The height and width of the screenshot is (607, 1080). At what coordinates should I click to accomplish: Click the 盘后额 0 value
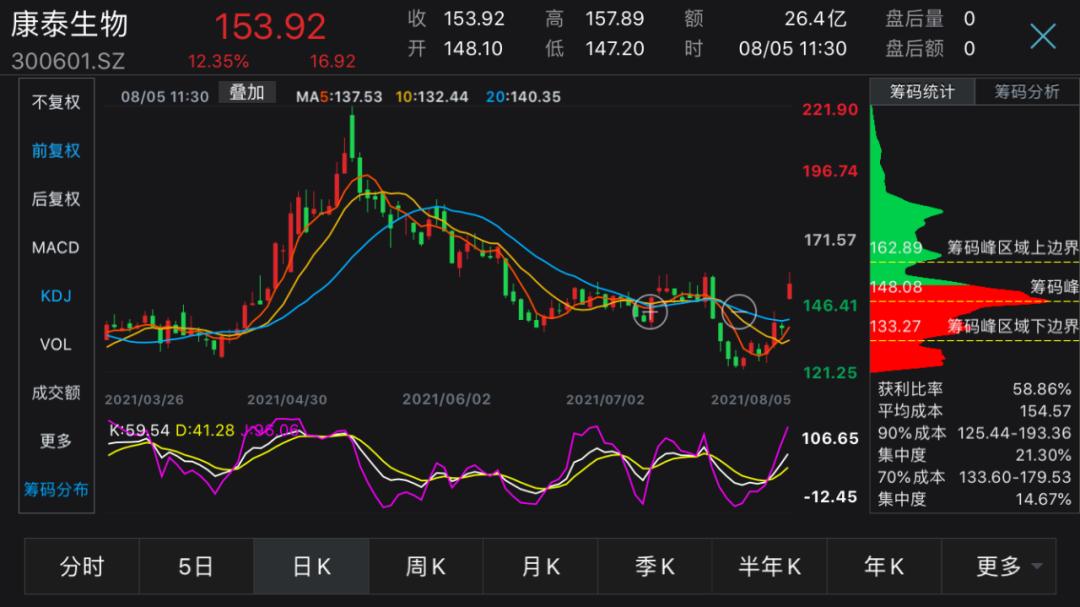coord(930,49)
